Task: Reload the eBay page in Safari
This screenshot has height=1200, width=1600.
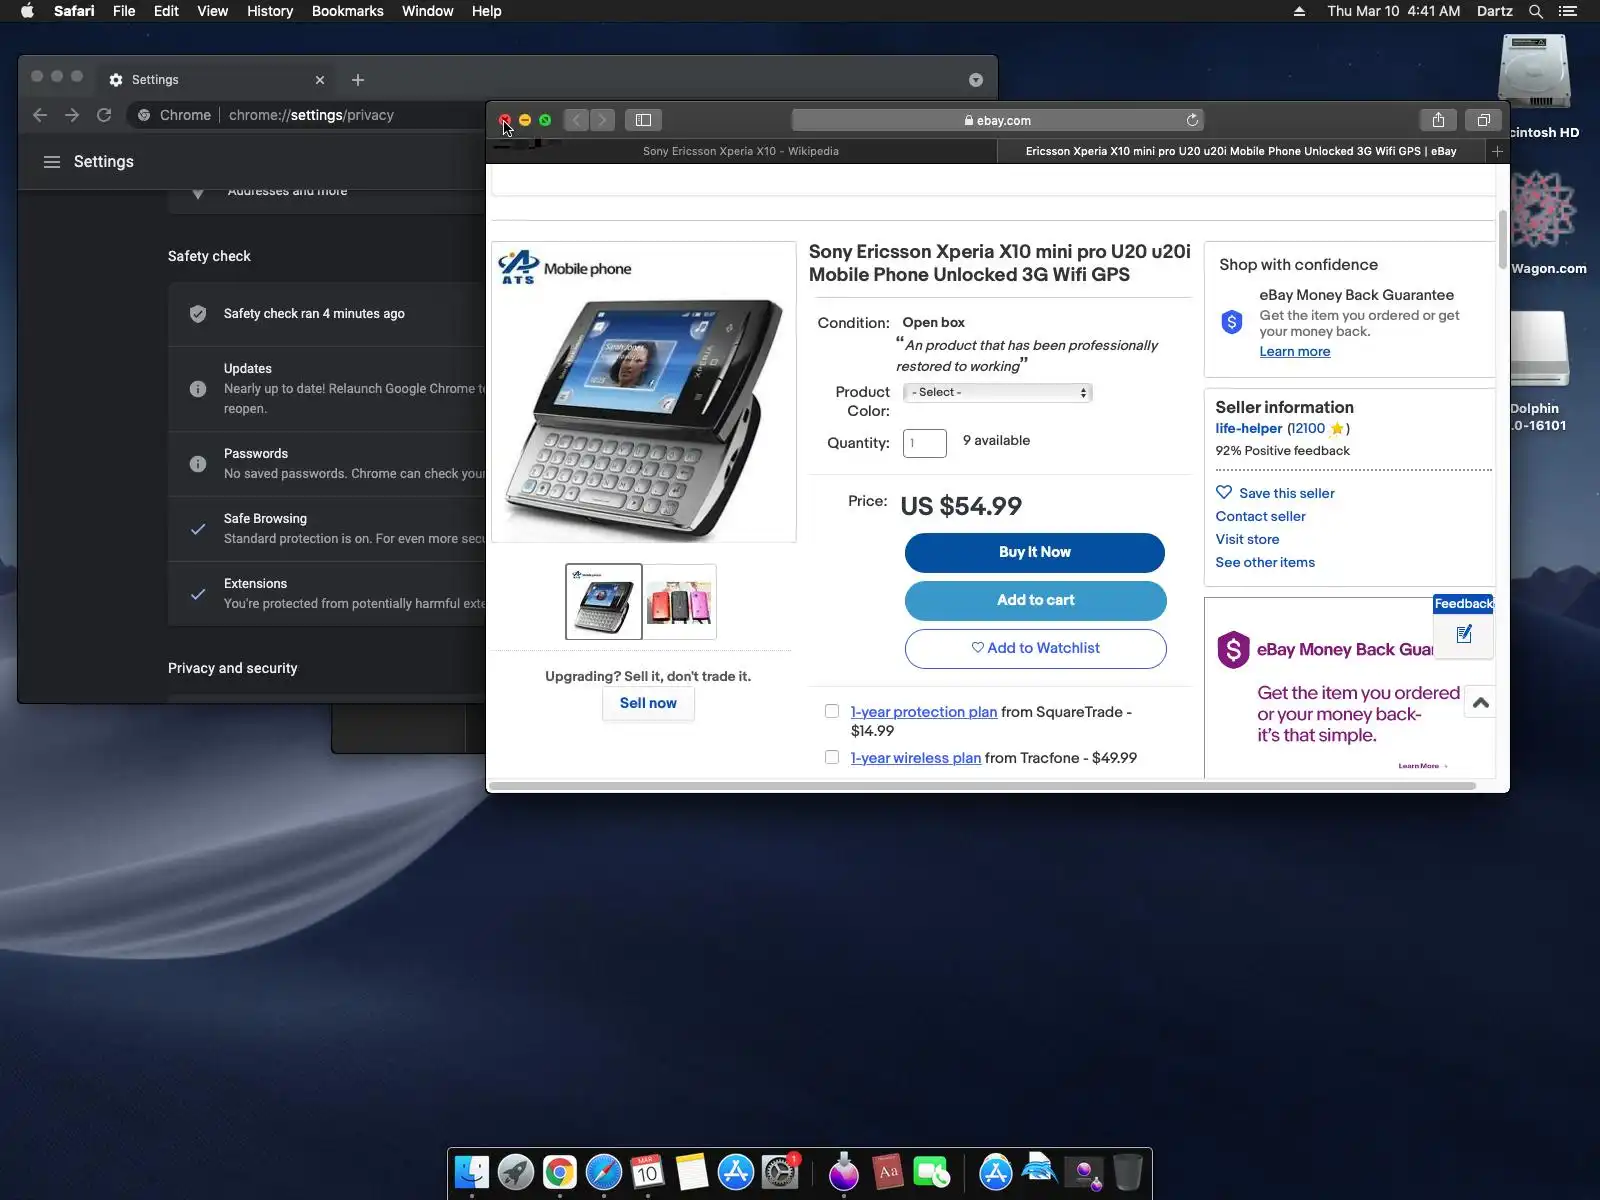Action: [x=1192, y=120]
